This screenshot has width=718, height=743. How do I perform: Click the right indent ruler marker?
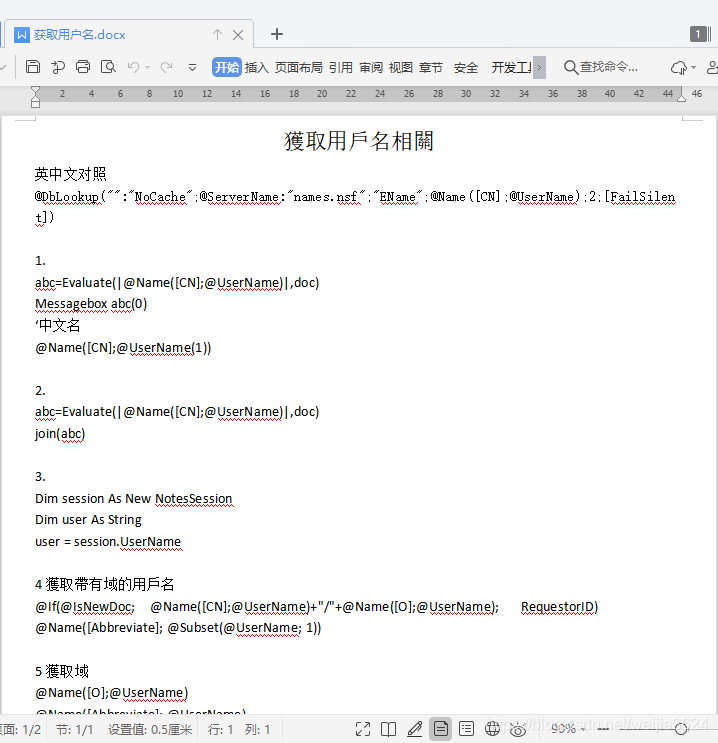click(x=682, y=97)
